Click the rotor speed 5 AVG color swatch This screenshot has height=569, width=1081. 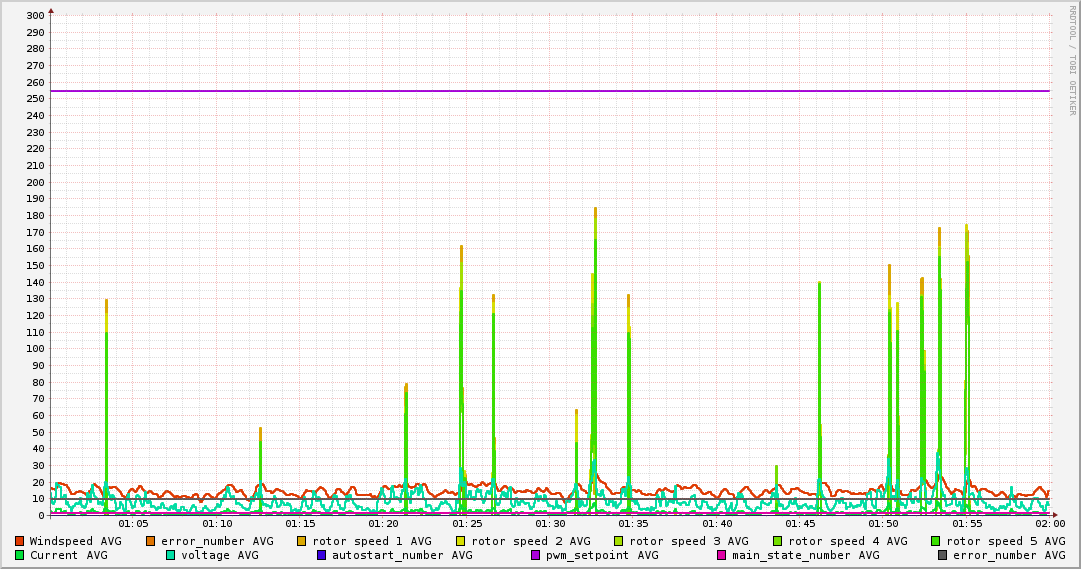935,541
